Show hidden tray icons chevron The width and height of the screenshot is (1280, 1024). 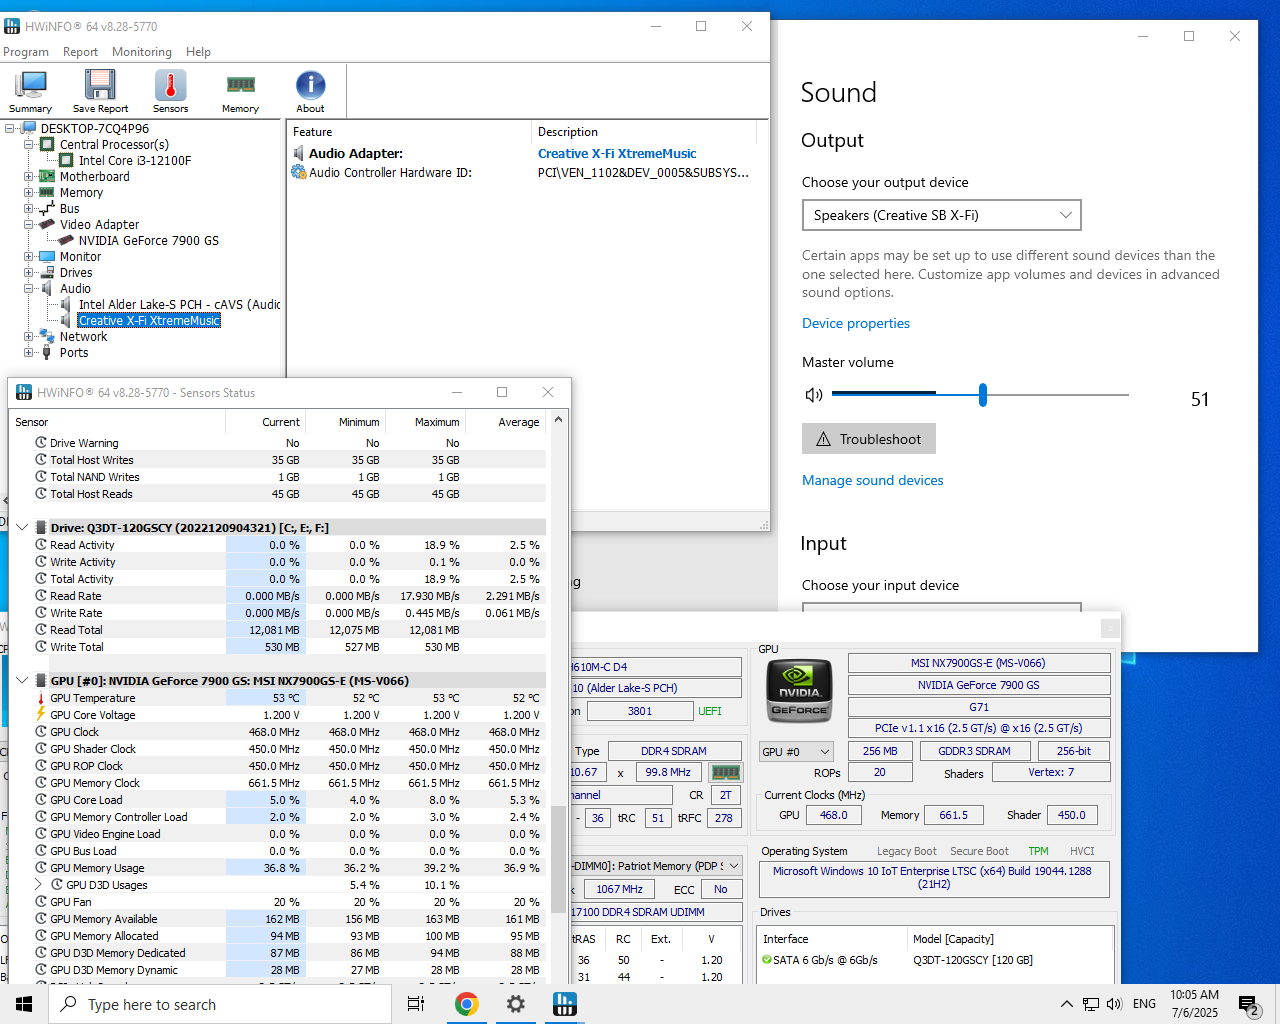(1066, 1004)
